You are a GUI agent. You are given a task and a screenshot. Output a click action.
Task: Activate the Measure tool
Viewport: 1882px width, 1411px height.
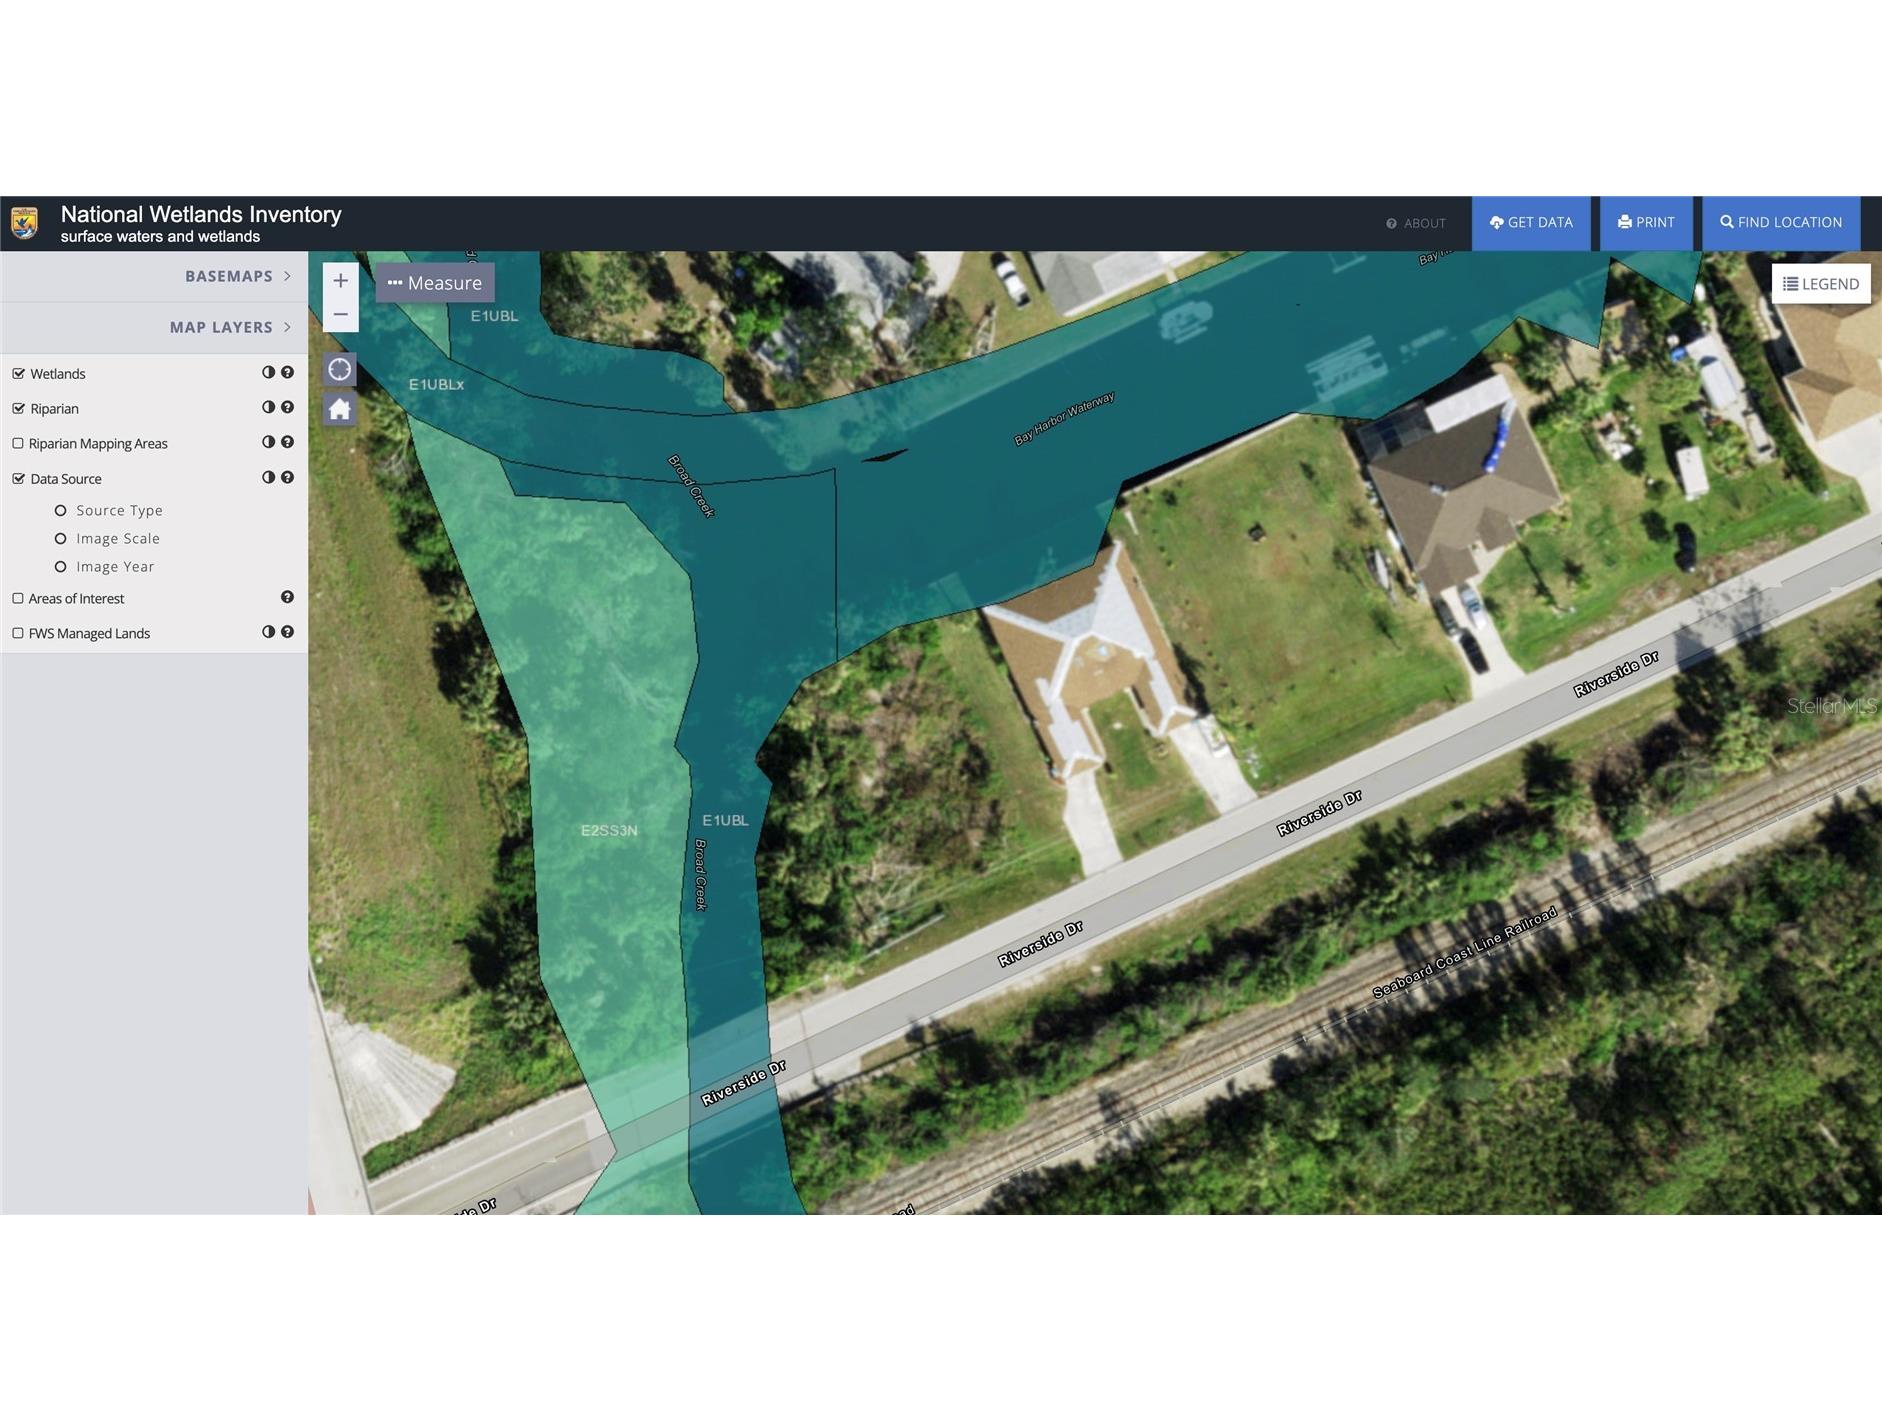point(434,282)
